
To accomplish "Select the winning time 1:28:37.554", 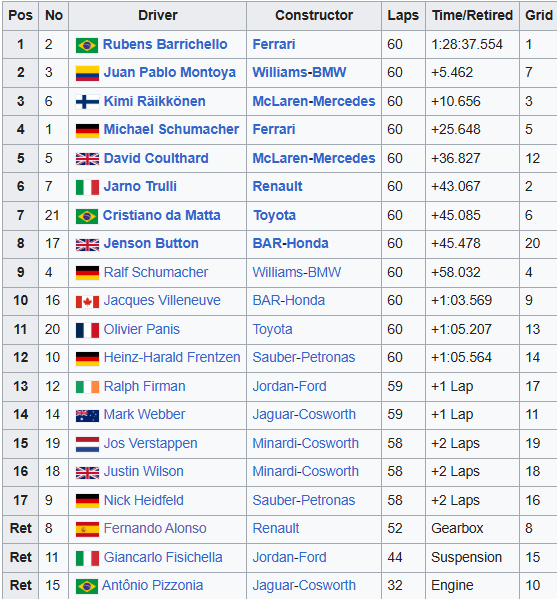I will (x=467, y=44).
